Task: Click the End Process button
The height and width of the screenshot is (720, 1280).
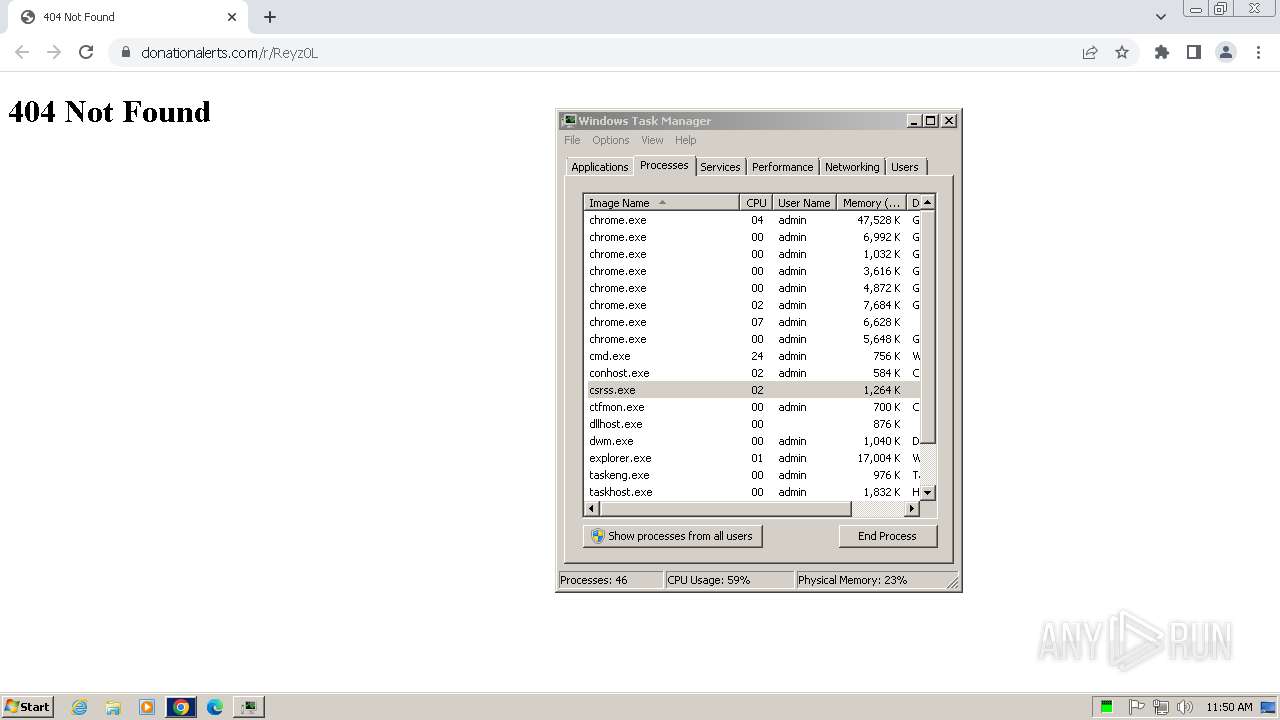Action: 887,536
